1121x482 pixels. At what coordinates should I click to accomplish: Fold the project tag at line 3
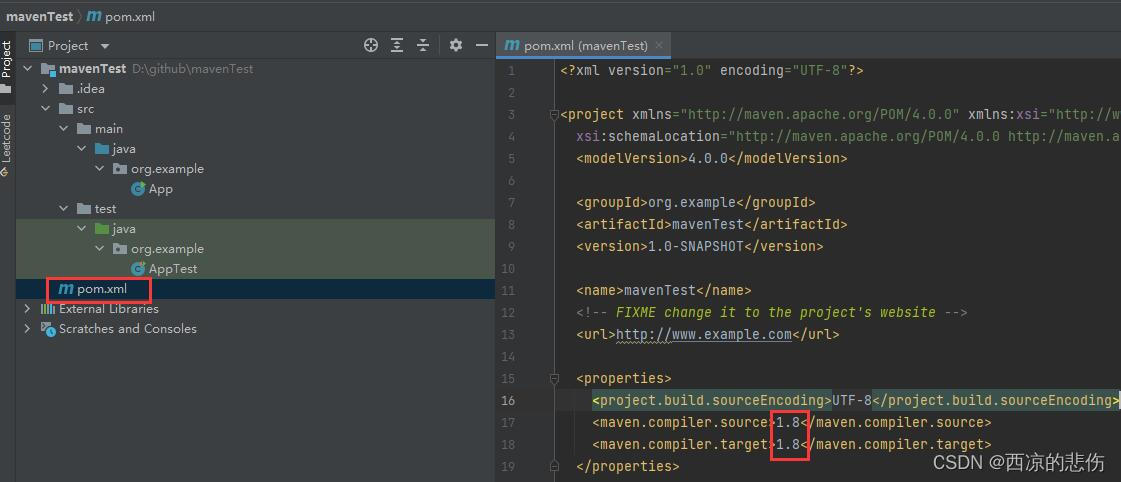pos(553,114)
